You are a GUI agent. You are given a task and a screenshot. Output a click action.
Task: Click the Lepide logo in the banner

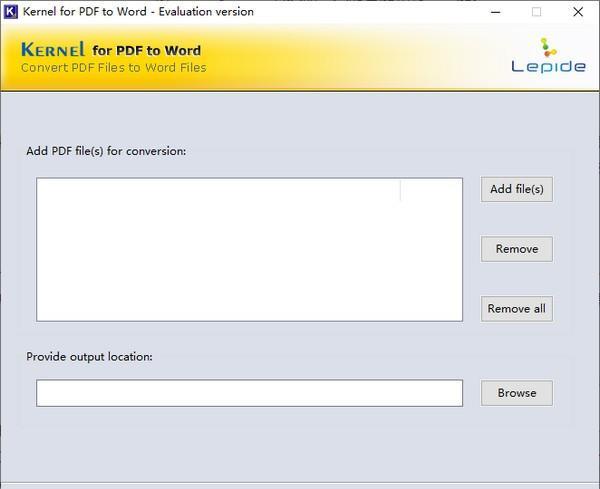click(x=548, y=55)
